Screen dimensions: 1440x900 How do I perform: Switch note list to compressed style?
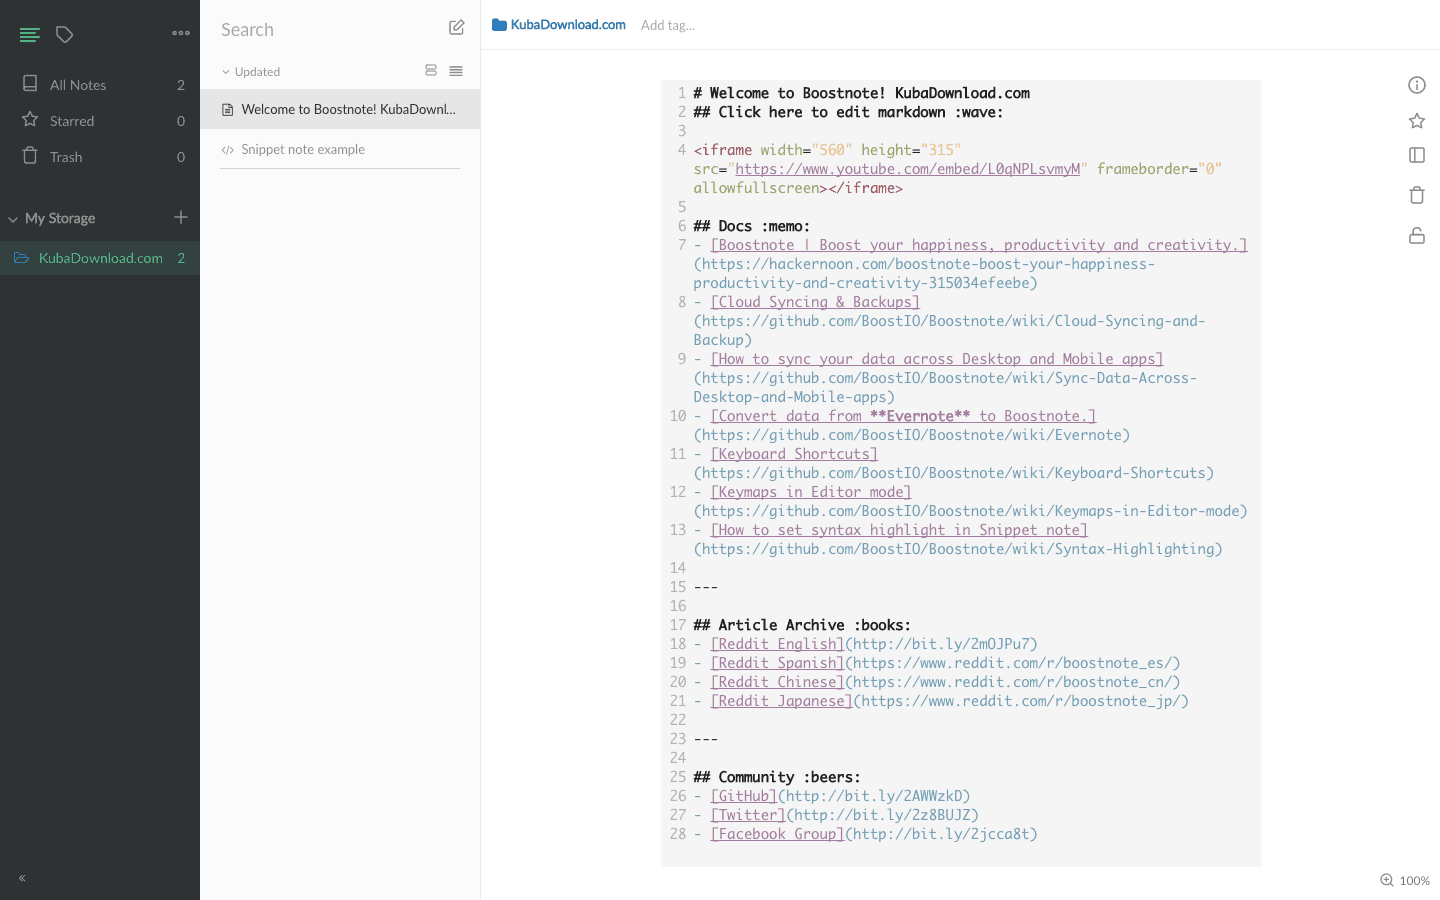point(456,70)
